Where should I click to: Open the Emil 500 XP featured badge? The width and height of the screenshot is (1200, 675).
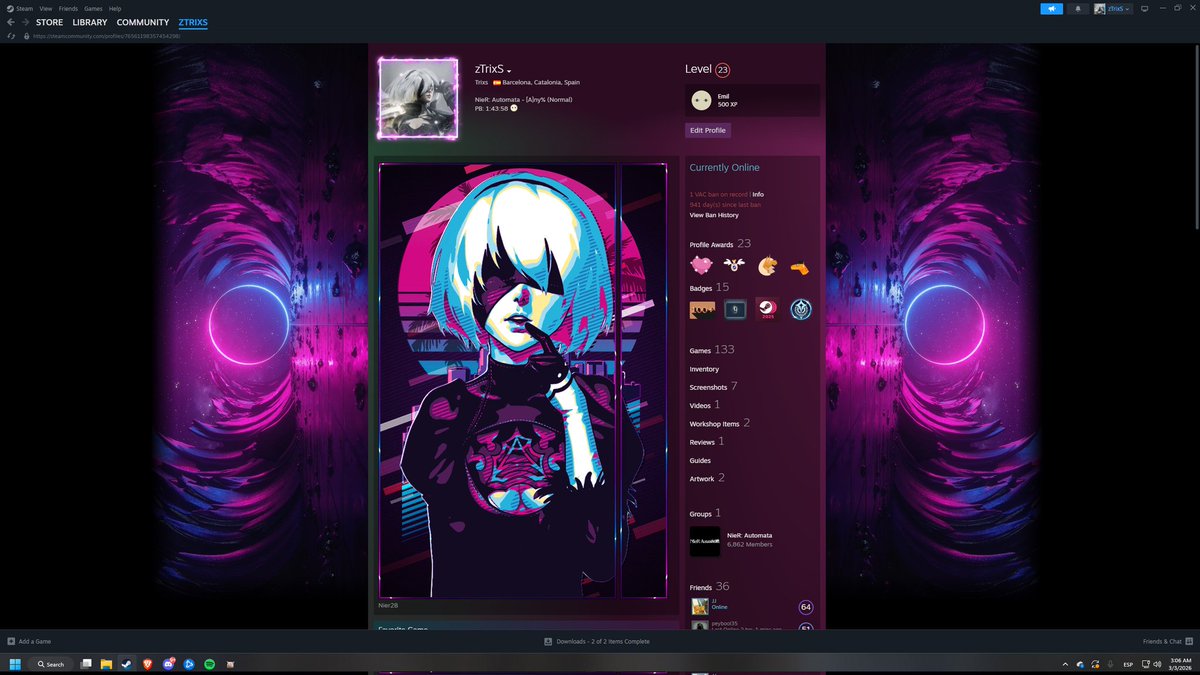tap(752, 100)
